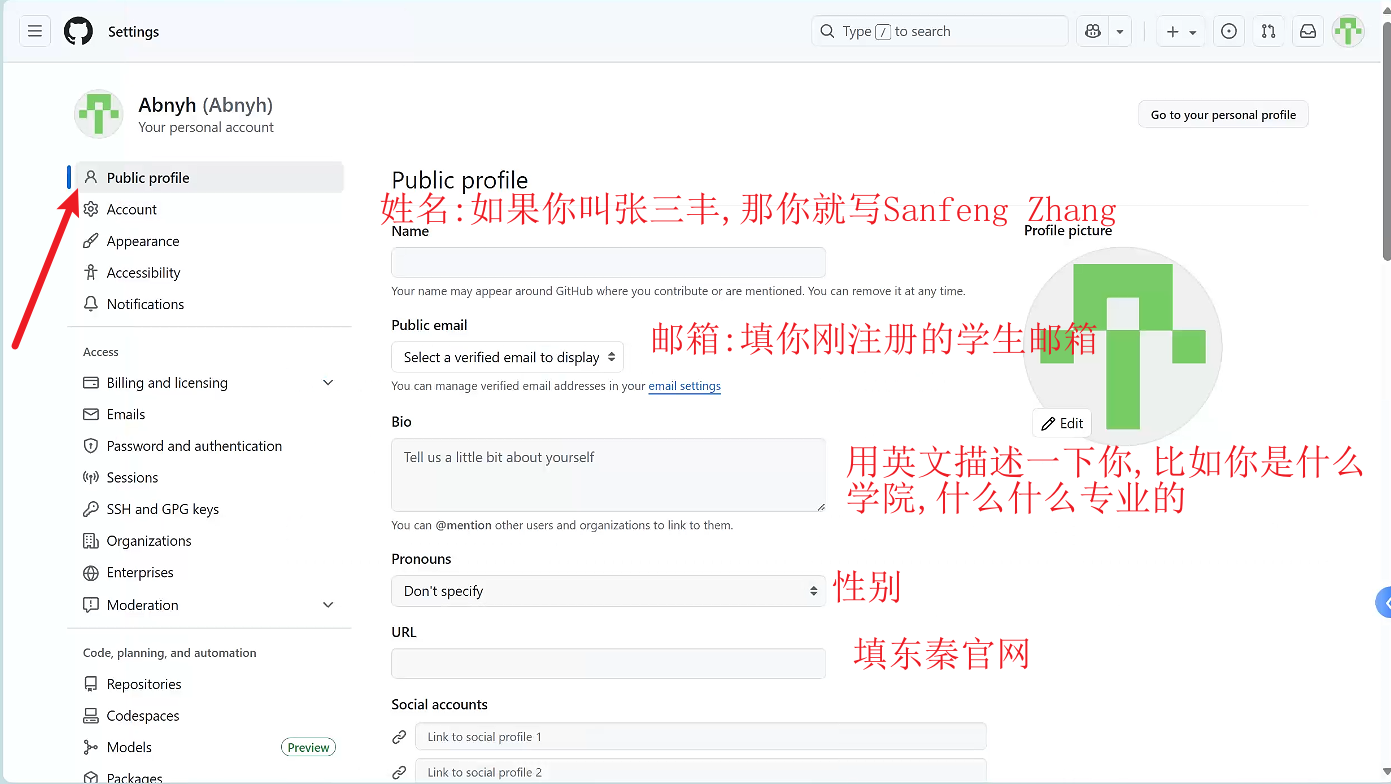The image size is (1391, 784).
Task: Click the envelope icon beside Emails
Action: (x=91, y=414)
